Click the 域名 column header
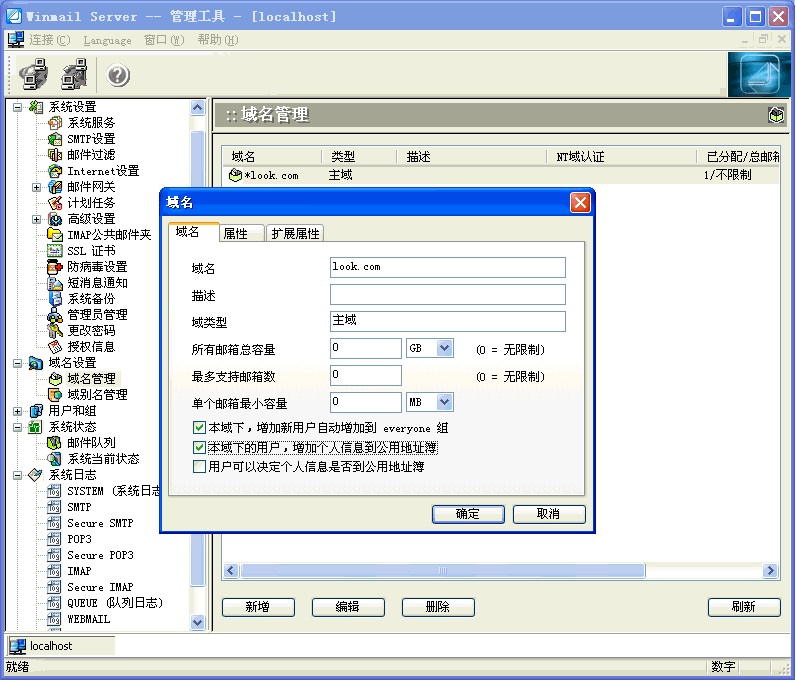 (x=272, y=157)
